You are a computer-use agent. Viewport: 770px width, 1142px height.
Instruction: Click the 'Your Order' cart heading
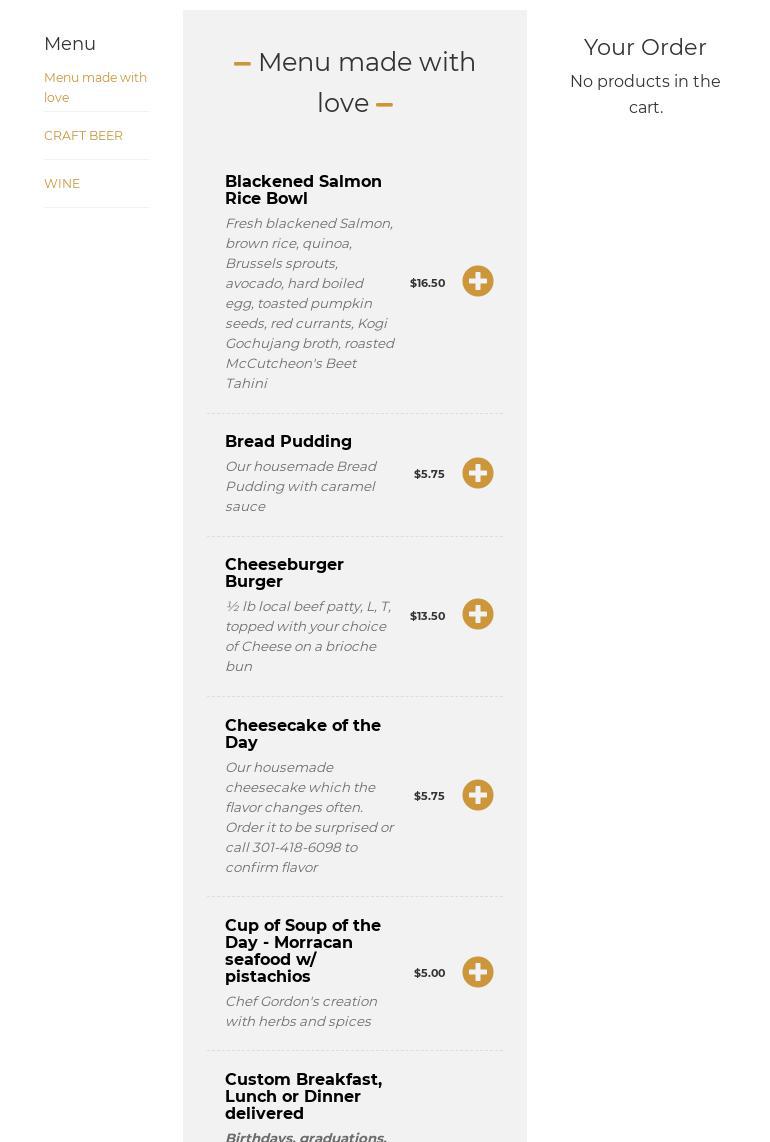coord(644,47)
